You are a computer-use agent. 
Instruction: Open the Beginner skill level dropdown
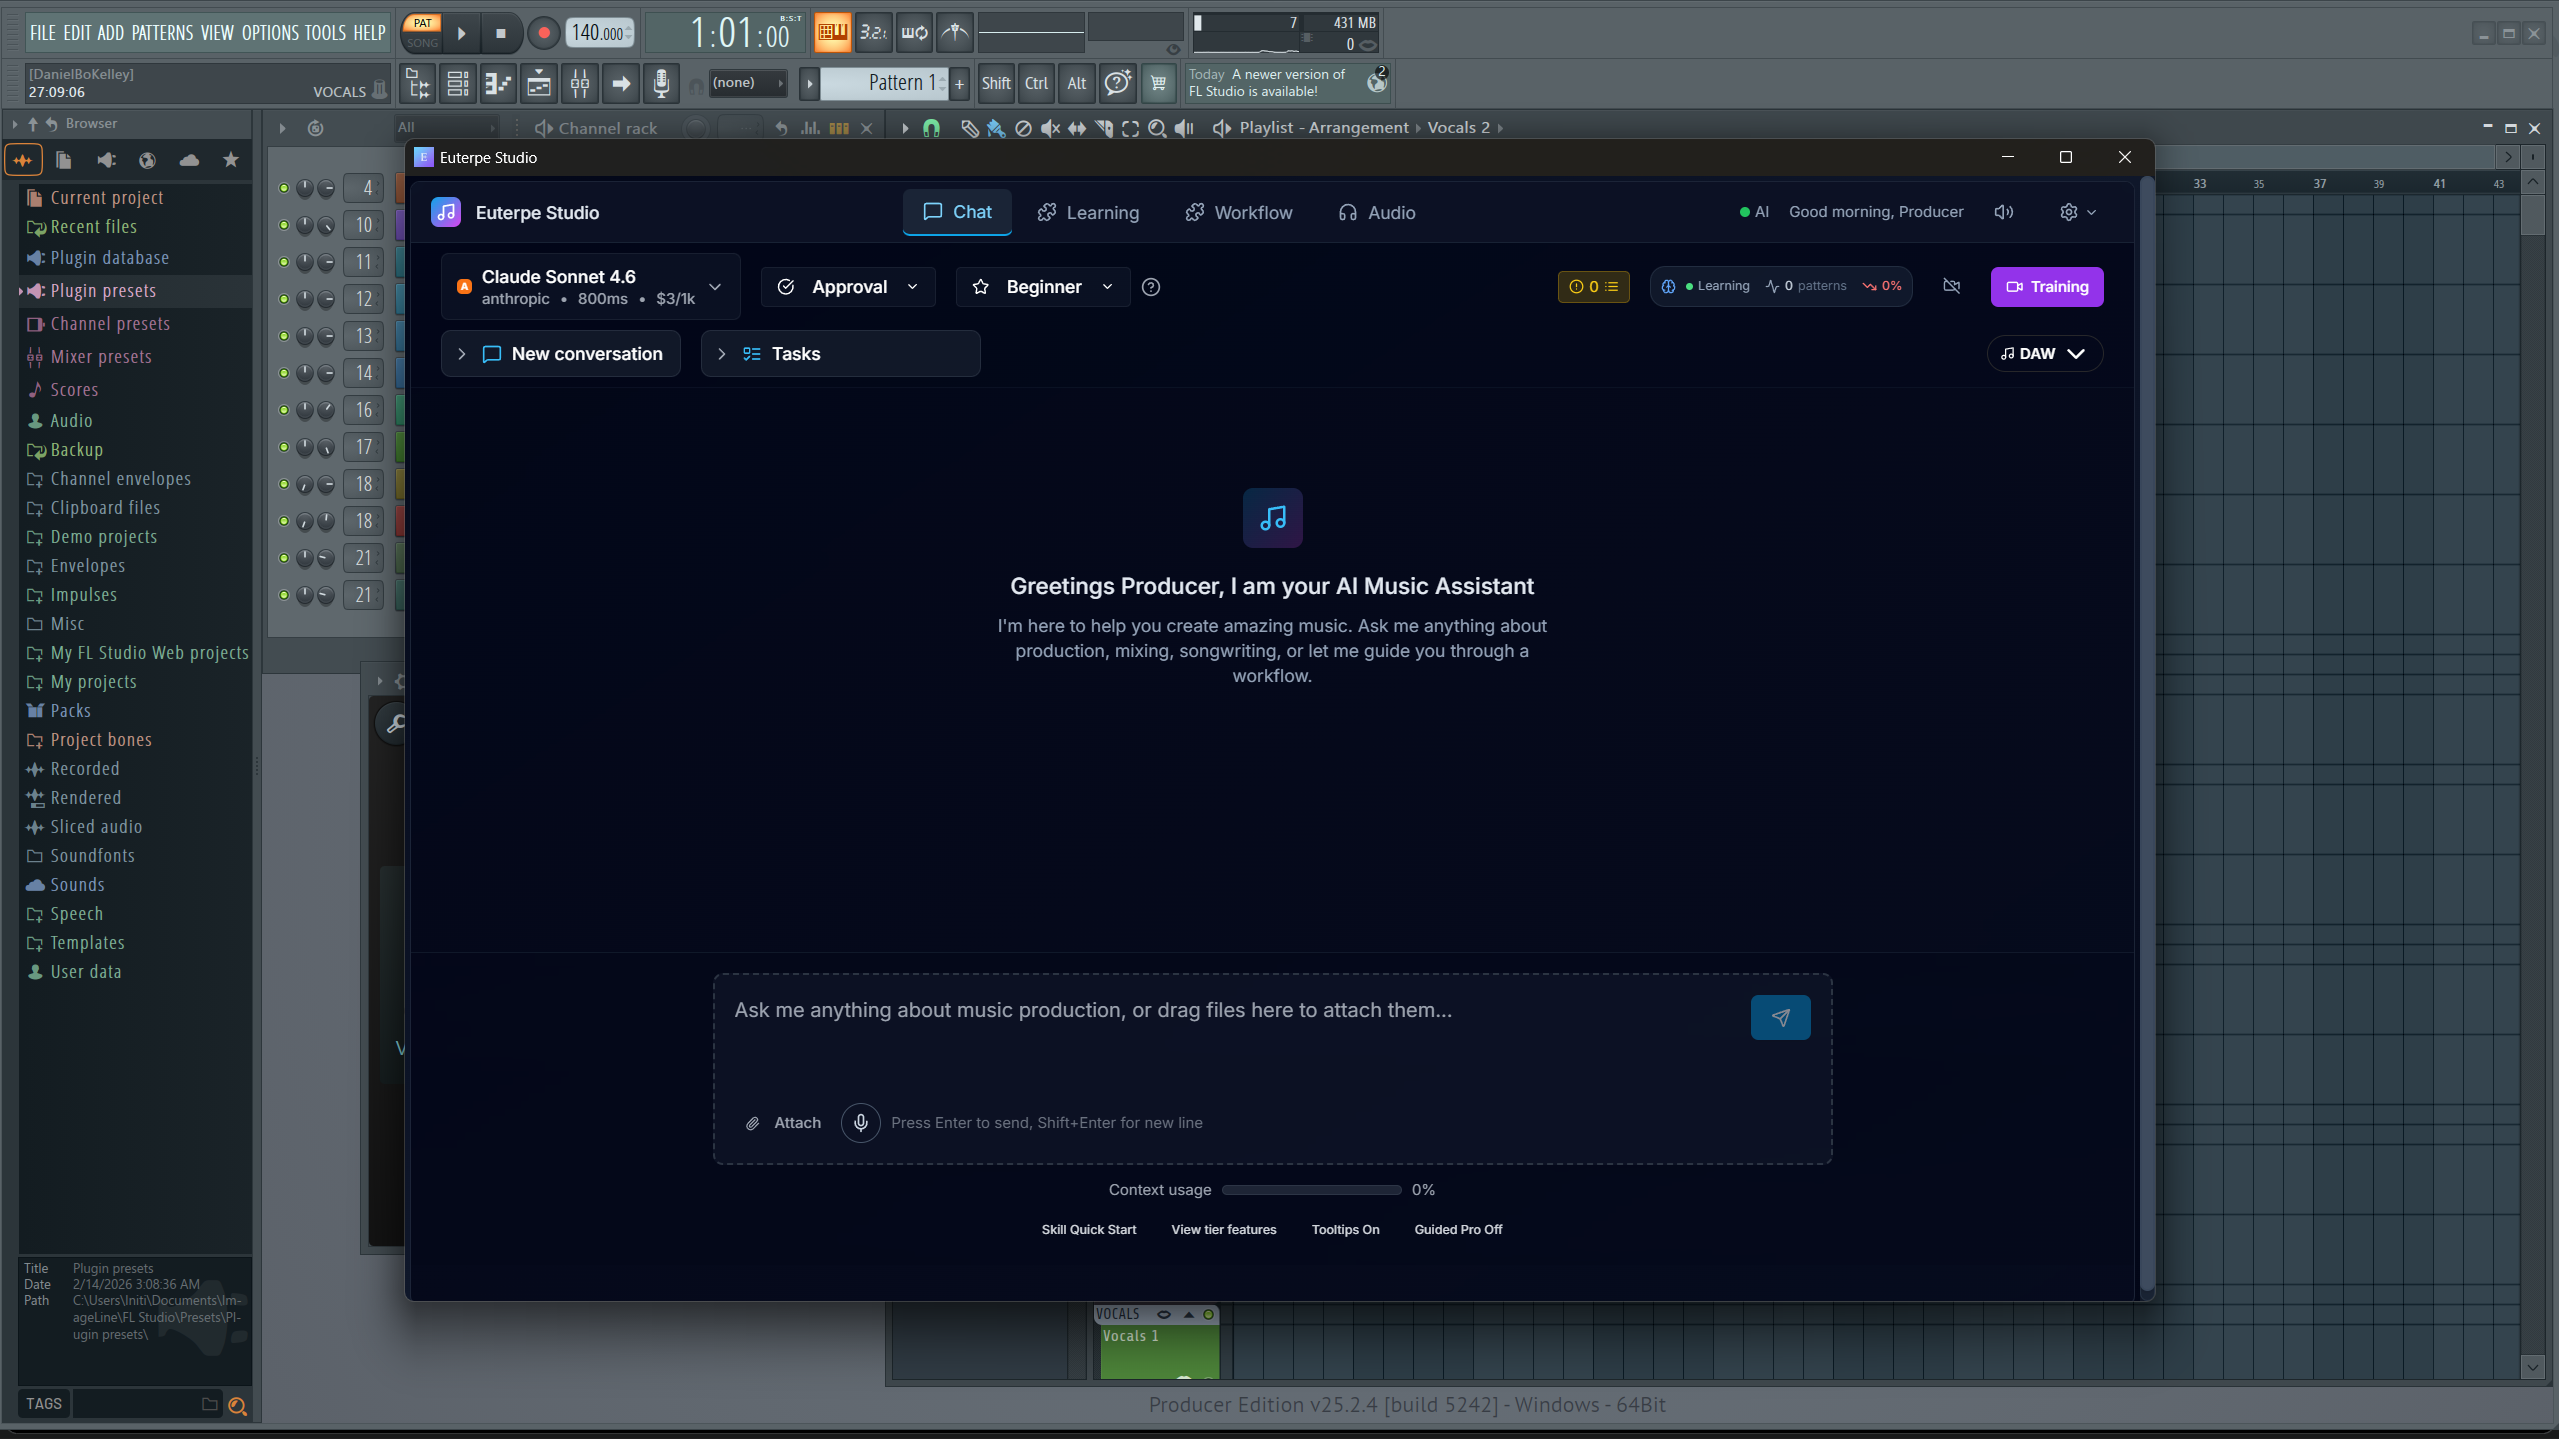point(1043,287)
